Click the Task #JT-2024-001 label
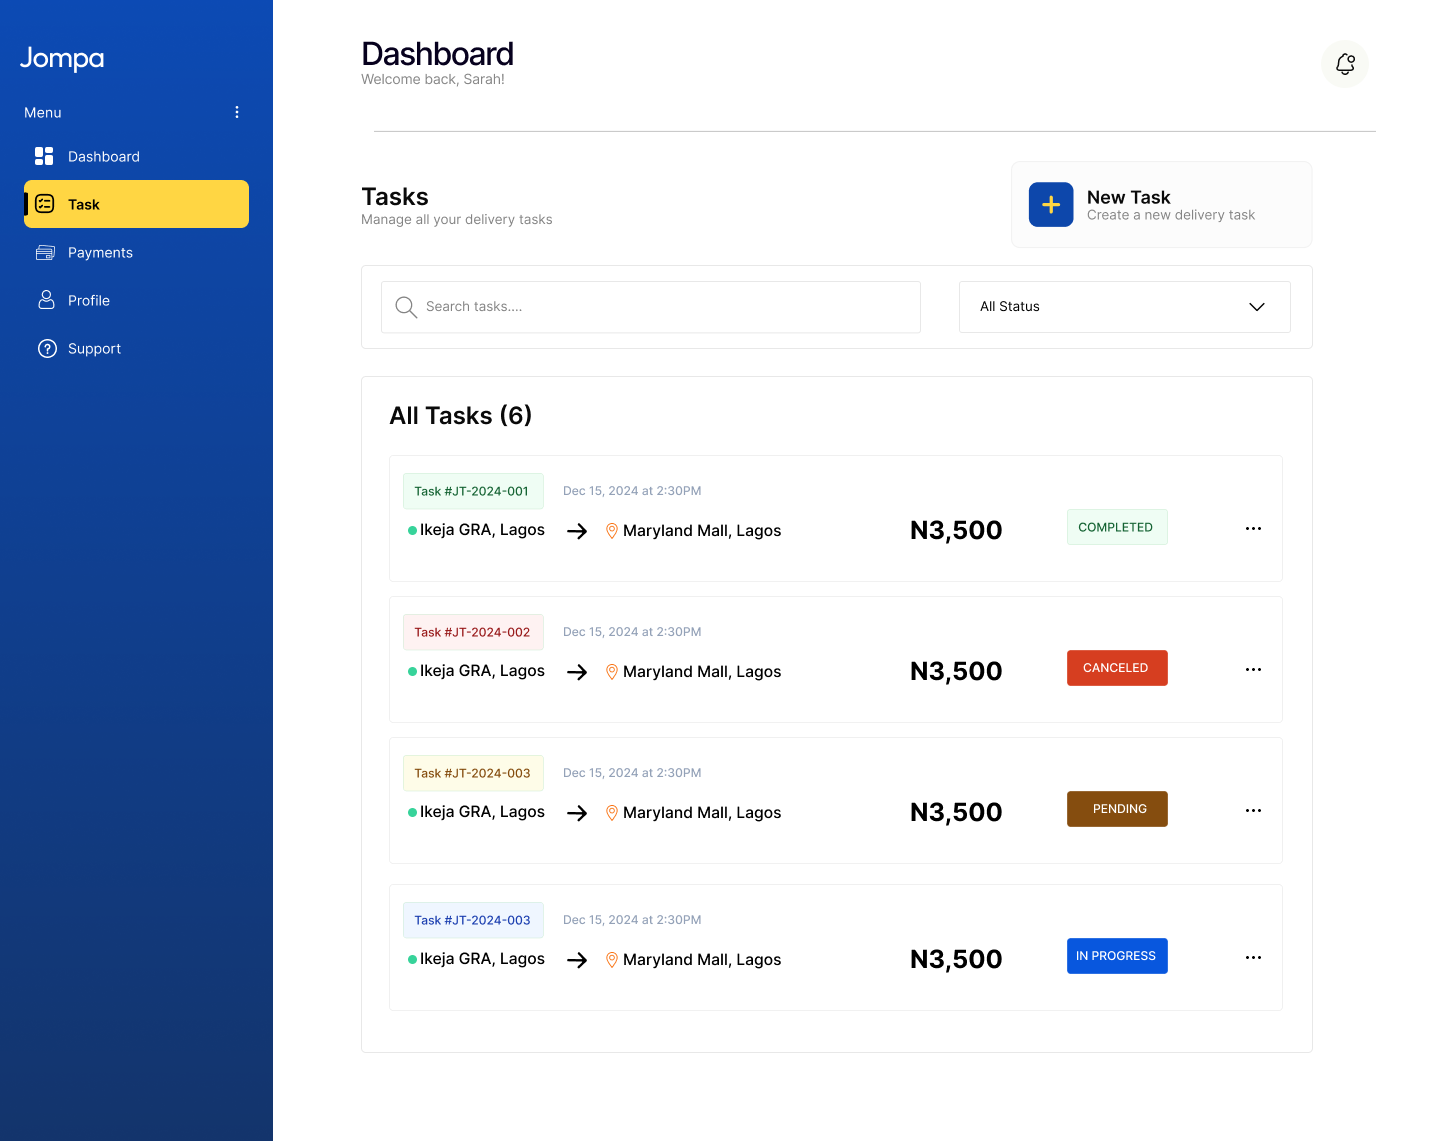This screenshot has height=1141, width=1440. coord(472,491)
